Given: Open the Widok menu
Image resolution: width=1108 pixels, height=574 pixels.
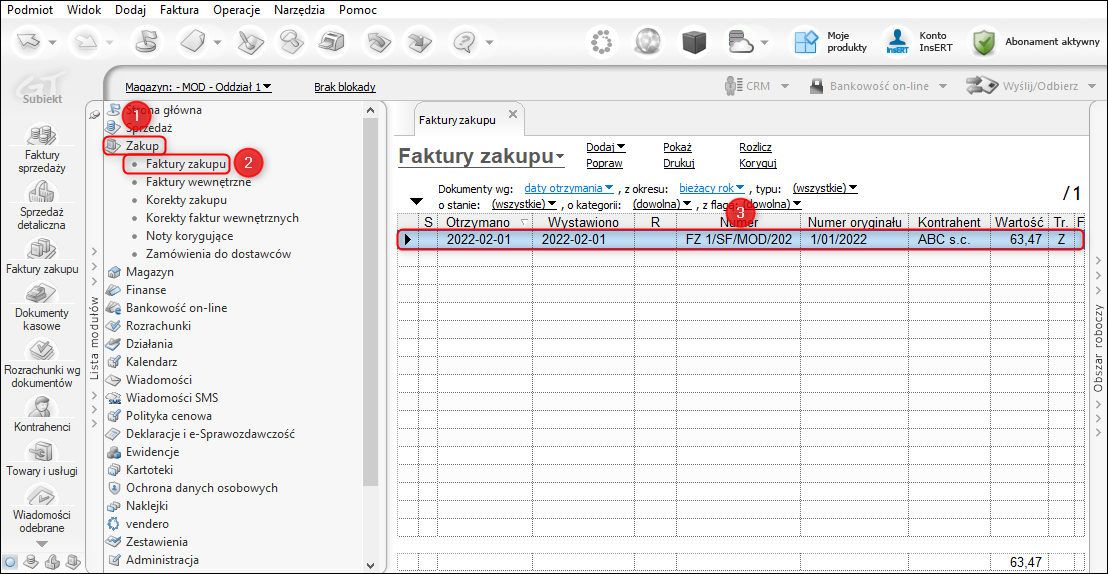Looking at the screenshot, I should click(x=84, y=10).
